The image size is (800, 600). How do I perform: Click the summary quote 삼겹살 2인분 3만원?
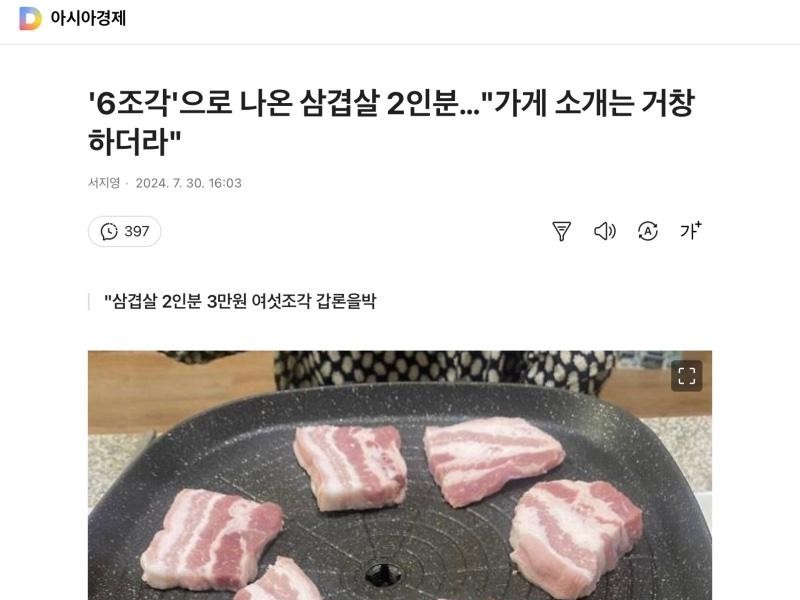click(240, 302)
